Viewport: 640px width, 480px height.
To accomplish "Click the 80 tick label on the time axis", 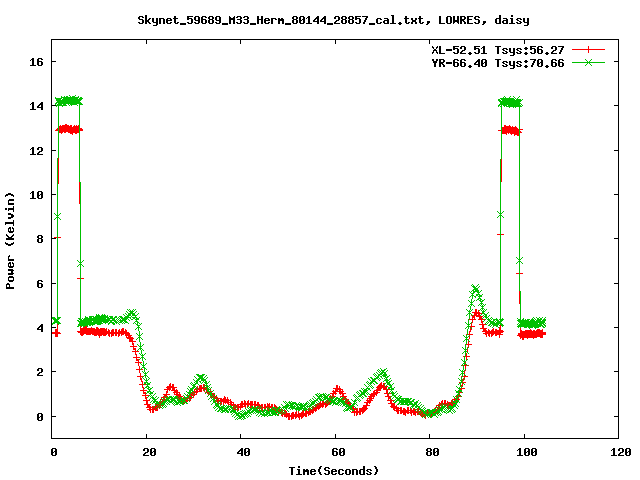I will 430,452.
